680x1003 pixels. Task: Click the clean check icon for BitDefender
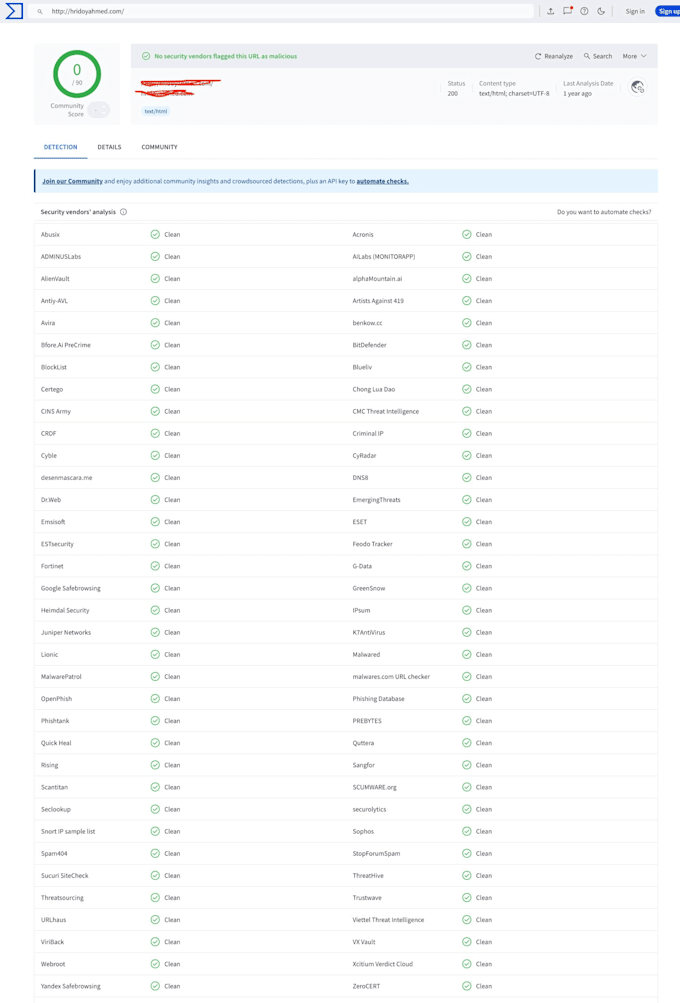pos(466,345)
